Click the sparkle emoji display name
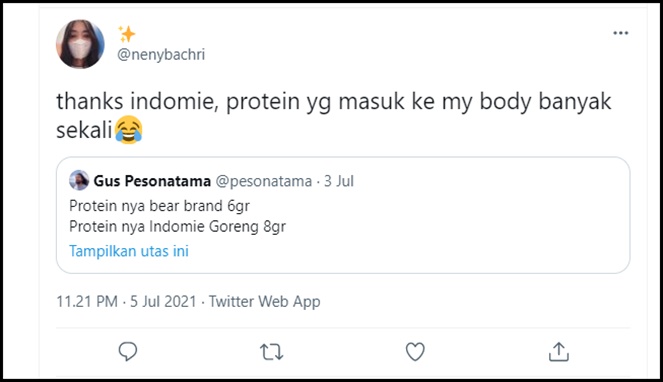This screenshot has width=663, height=382. (126, 34)
